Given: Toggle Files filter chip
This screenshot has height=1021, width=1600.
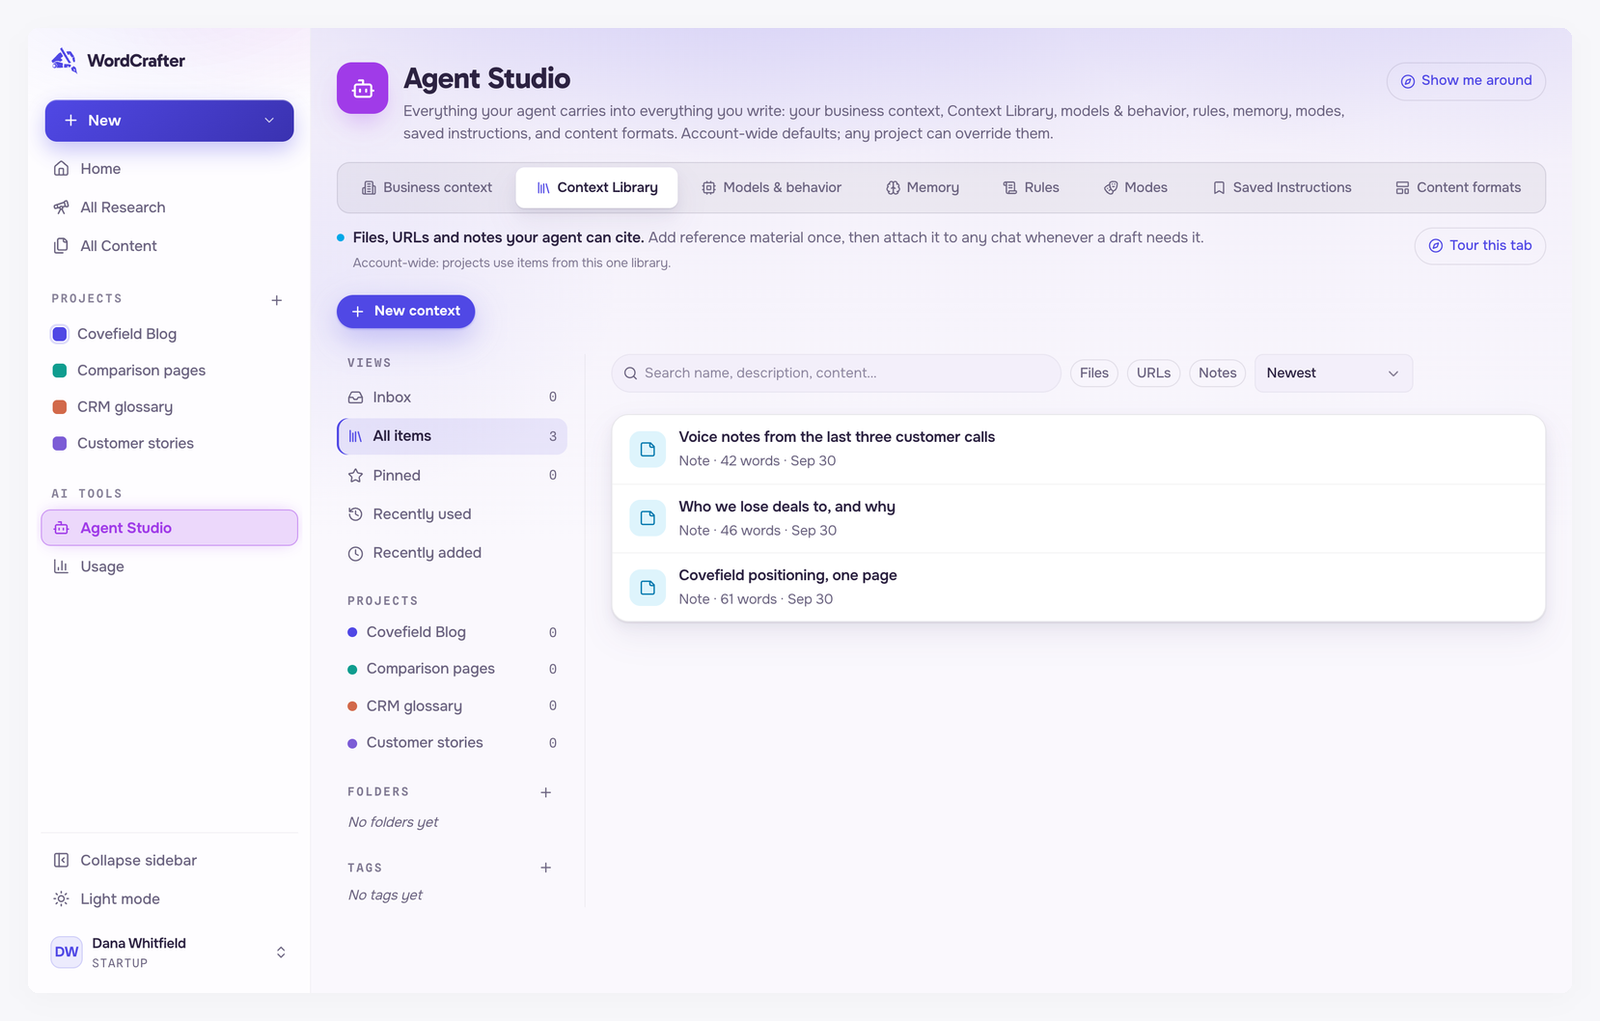Looking at the screenshot, I should 1094,373.
